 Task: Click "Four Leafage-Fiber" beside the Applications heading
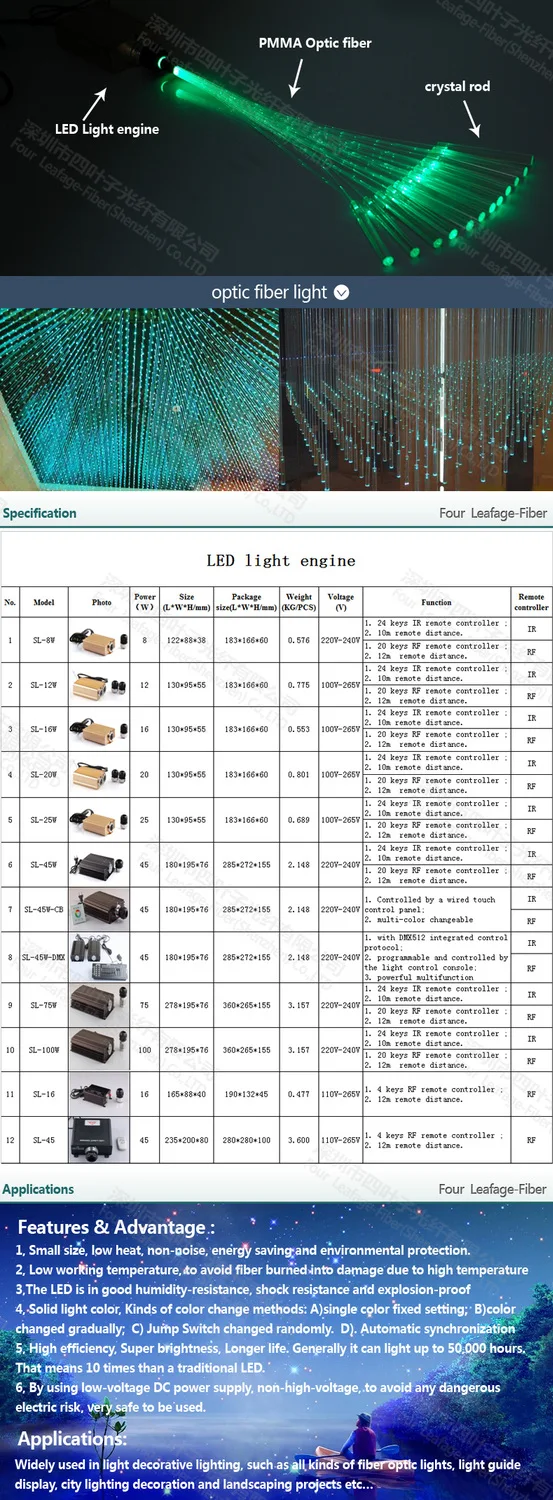click(493, 1189)
